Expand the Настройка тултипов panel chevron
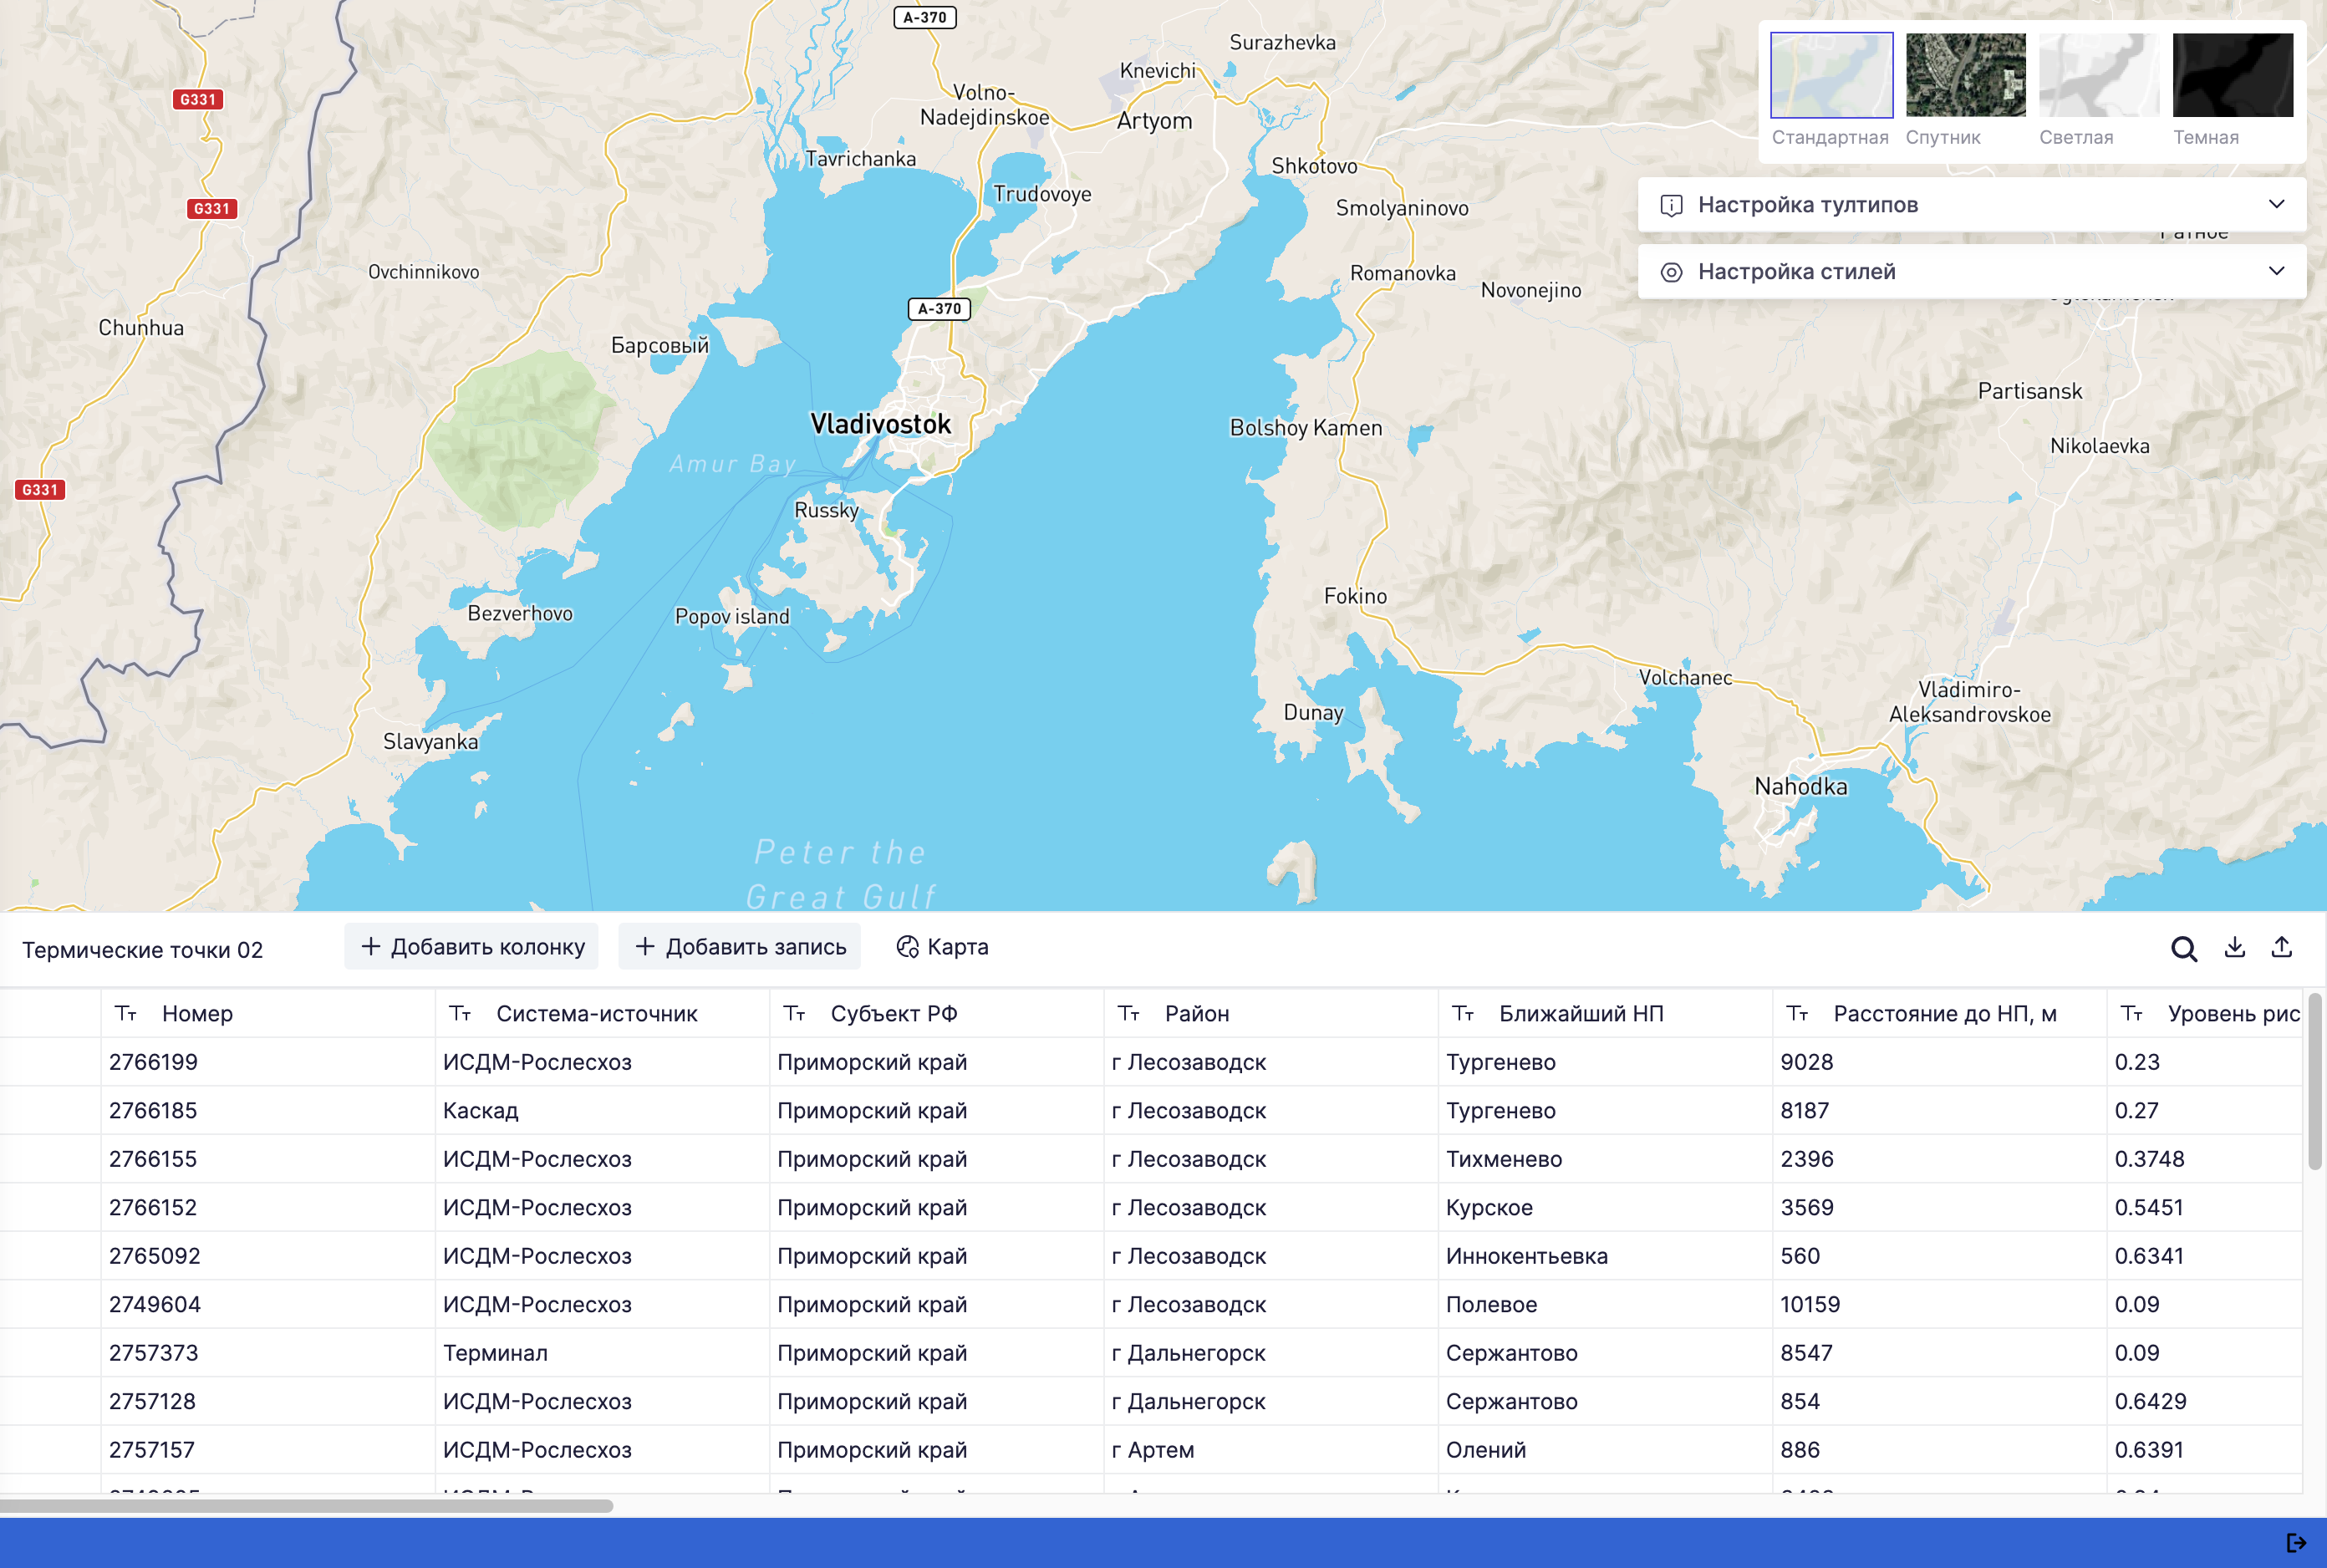The image size is (2327, 1568). (2276, 204)
